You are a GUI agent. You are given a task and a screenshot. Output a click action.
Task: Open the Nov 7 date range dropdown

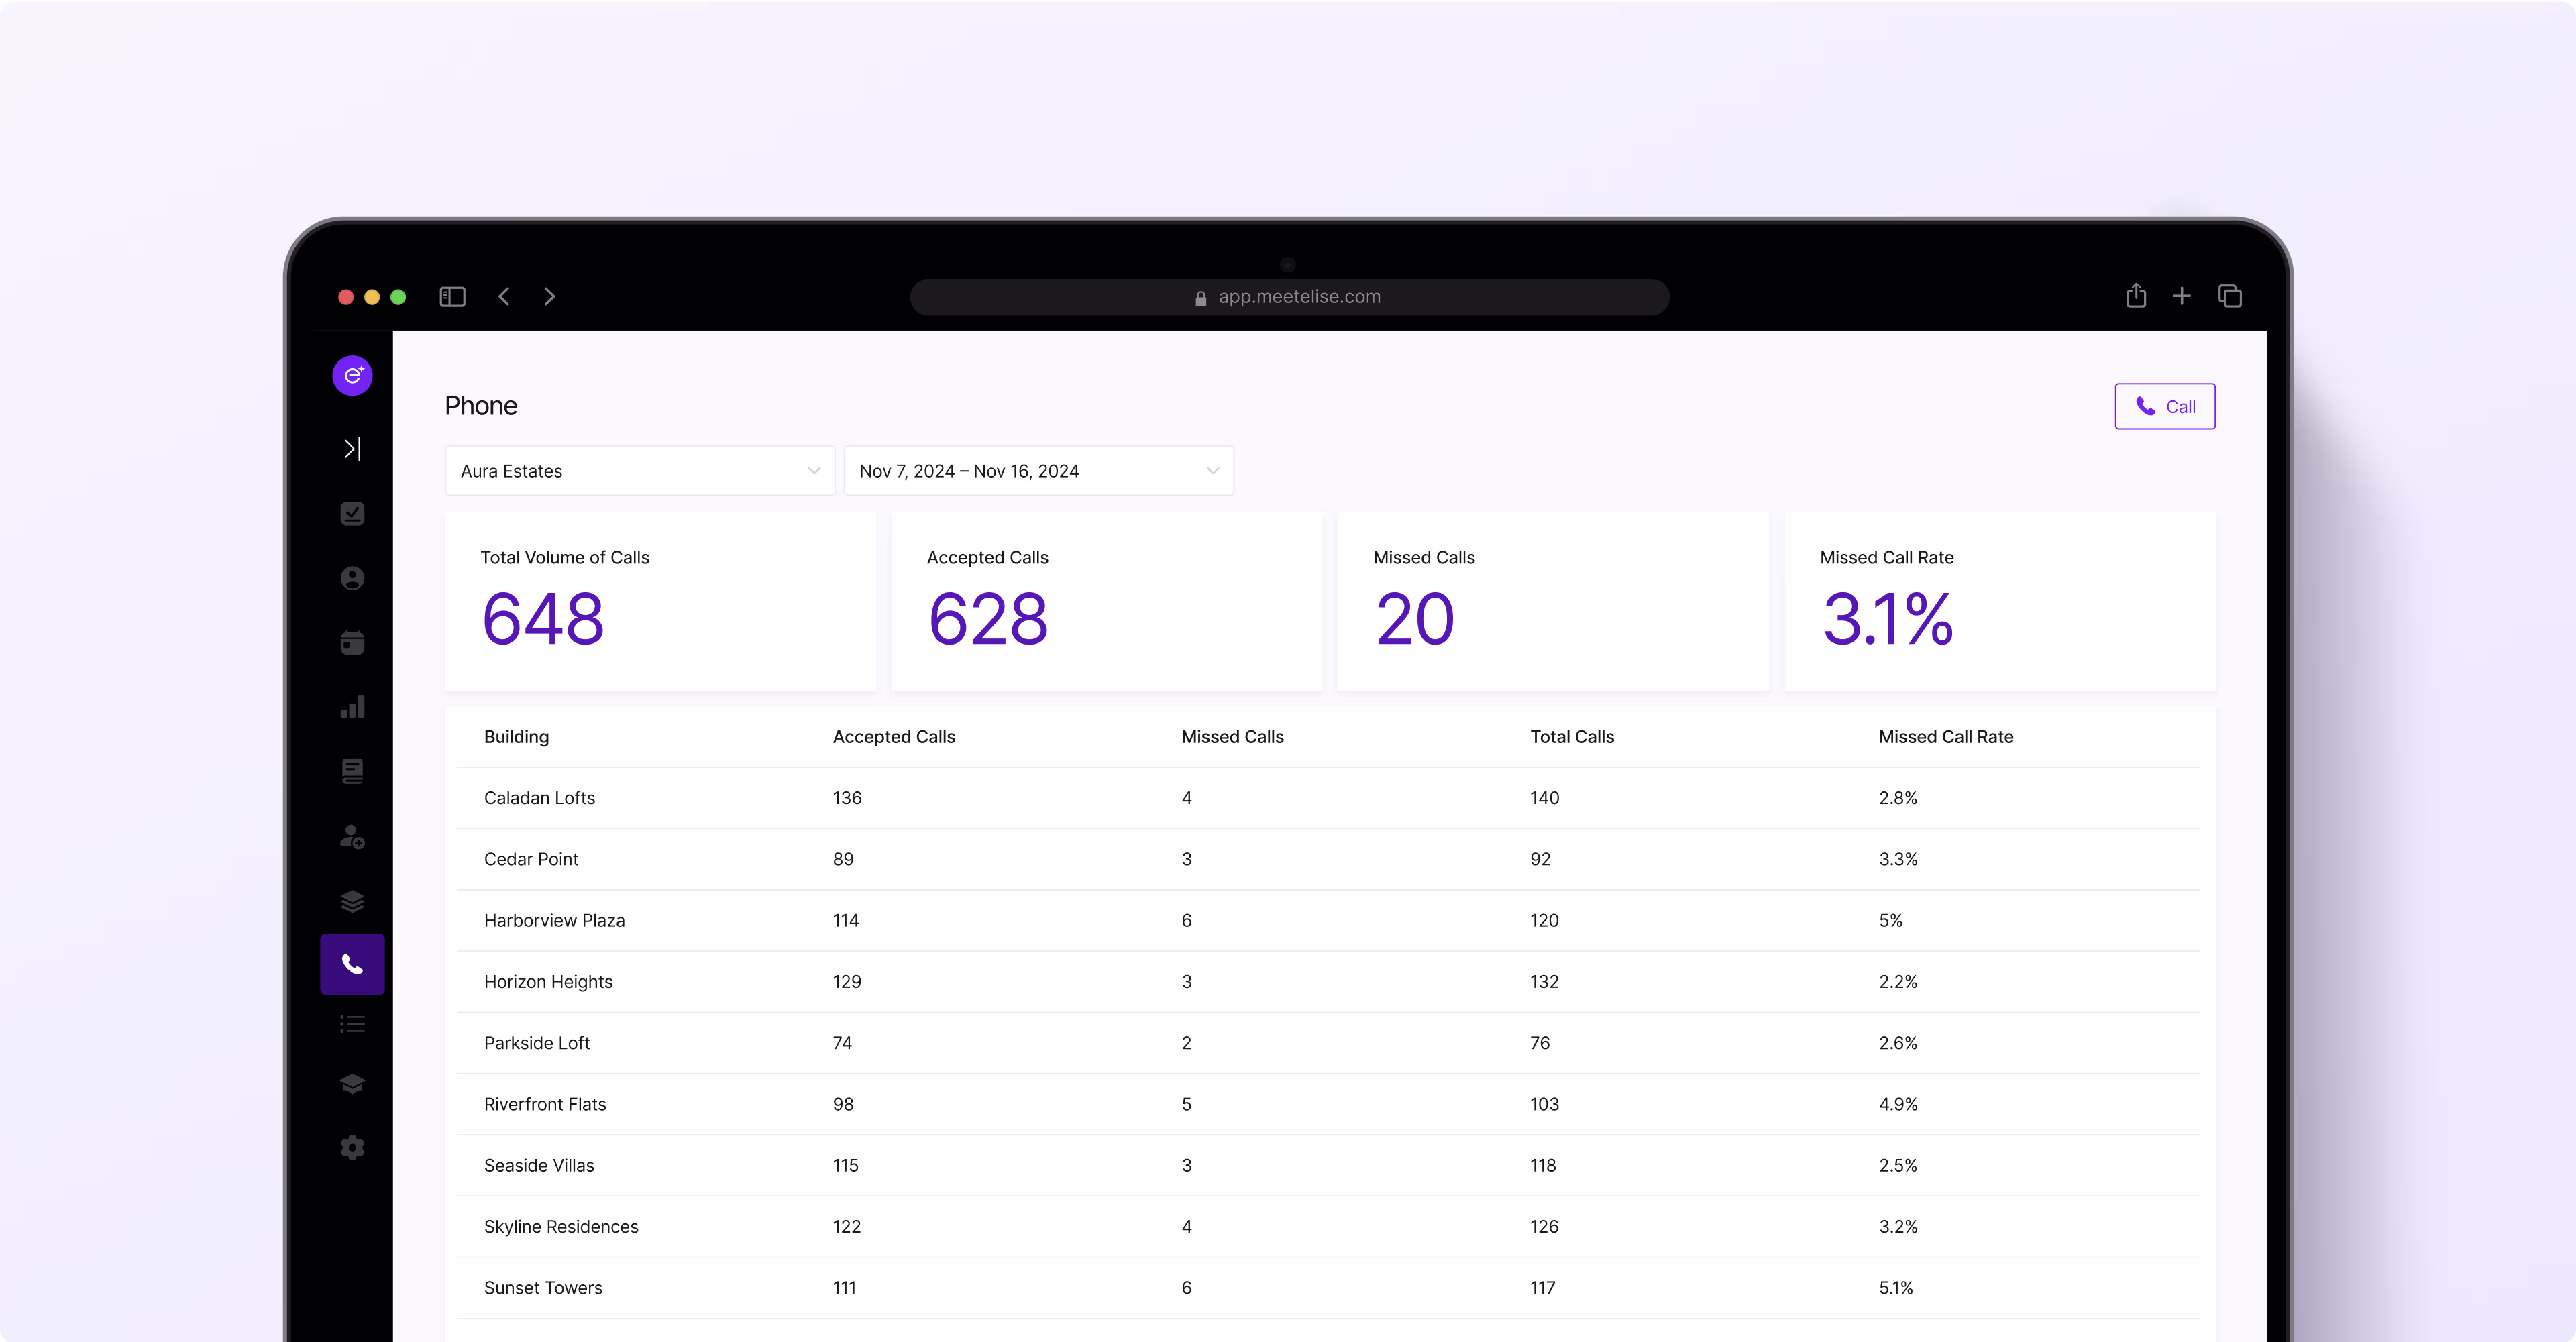1038,471
